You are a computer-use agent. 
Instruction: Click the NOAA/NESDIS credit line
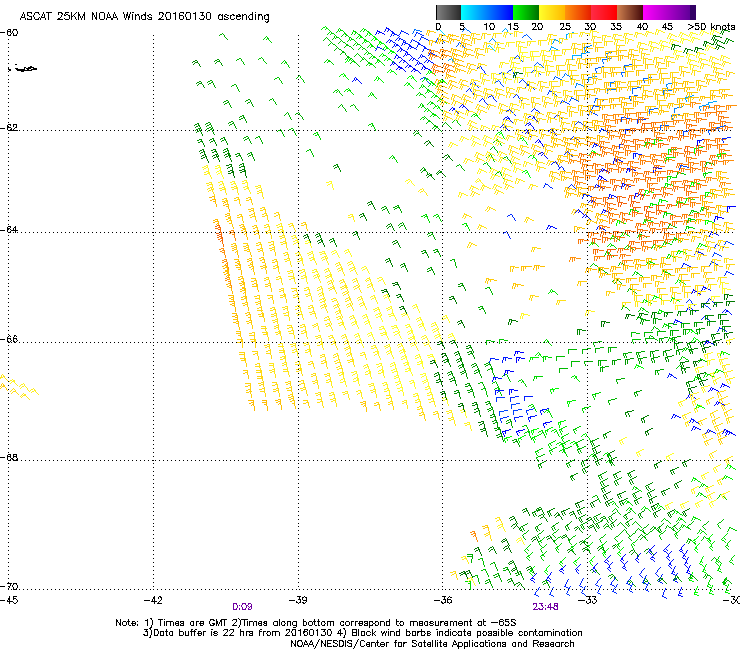[x=432, y=644]
